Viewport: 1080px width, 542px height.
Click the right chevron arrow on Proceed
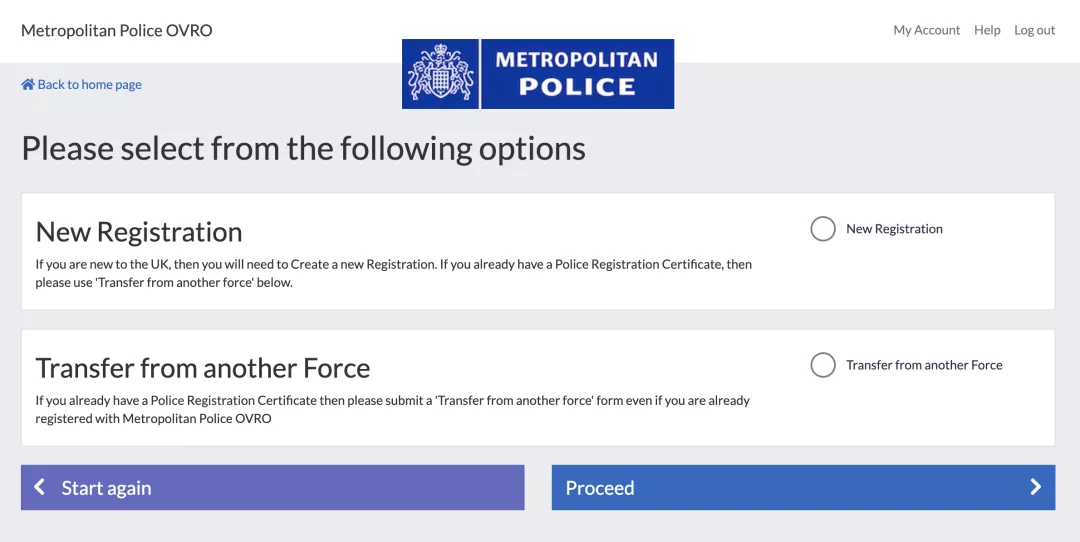coord(1035,488)
